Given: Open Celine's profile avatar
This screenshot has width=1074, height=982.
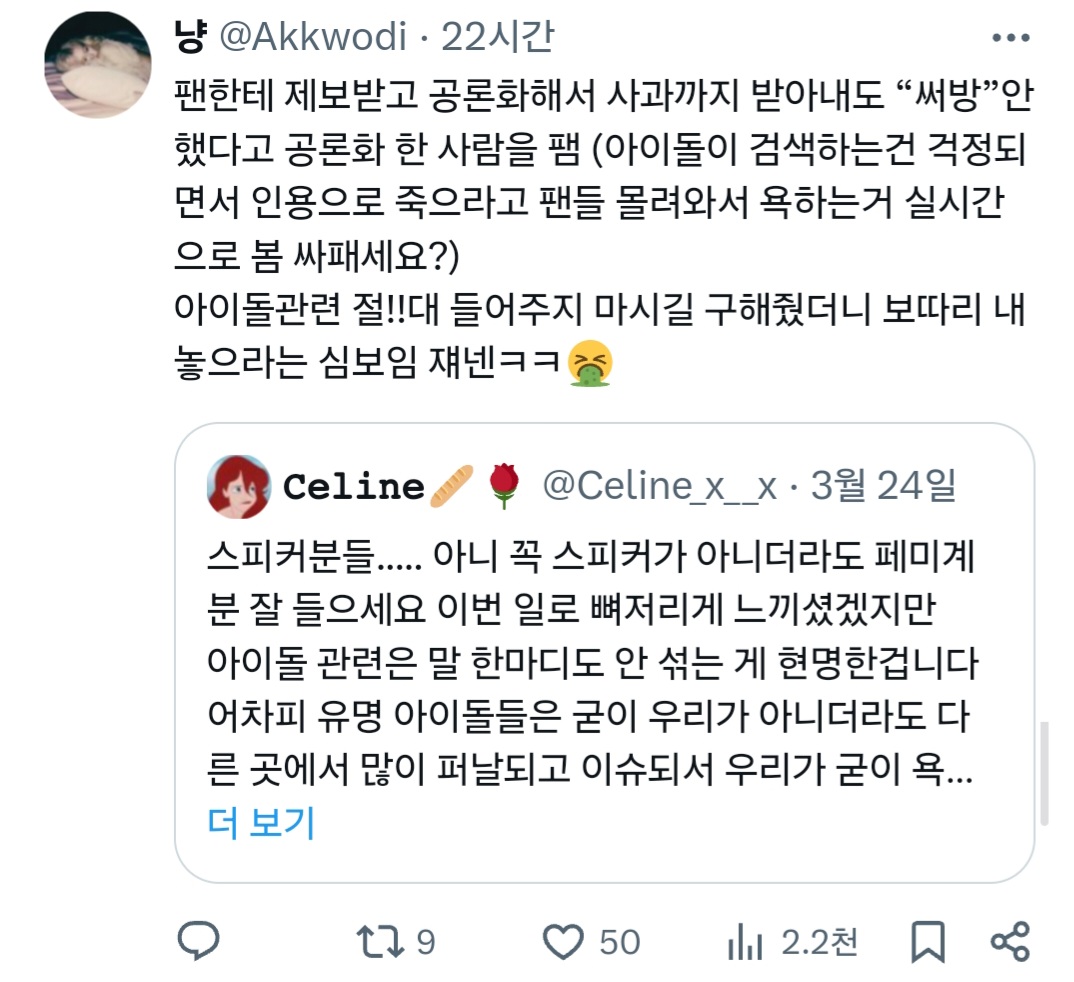Looking at the screenshot, I should point(238,487).
